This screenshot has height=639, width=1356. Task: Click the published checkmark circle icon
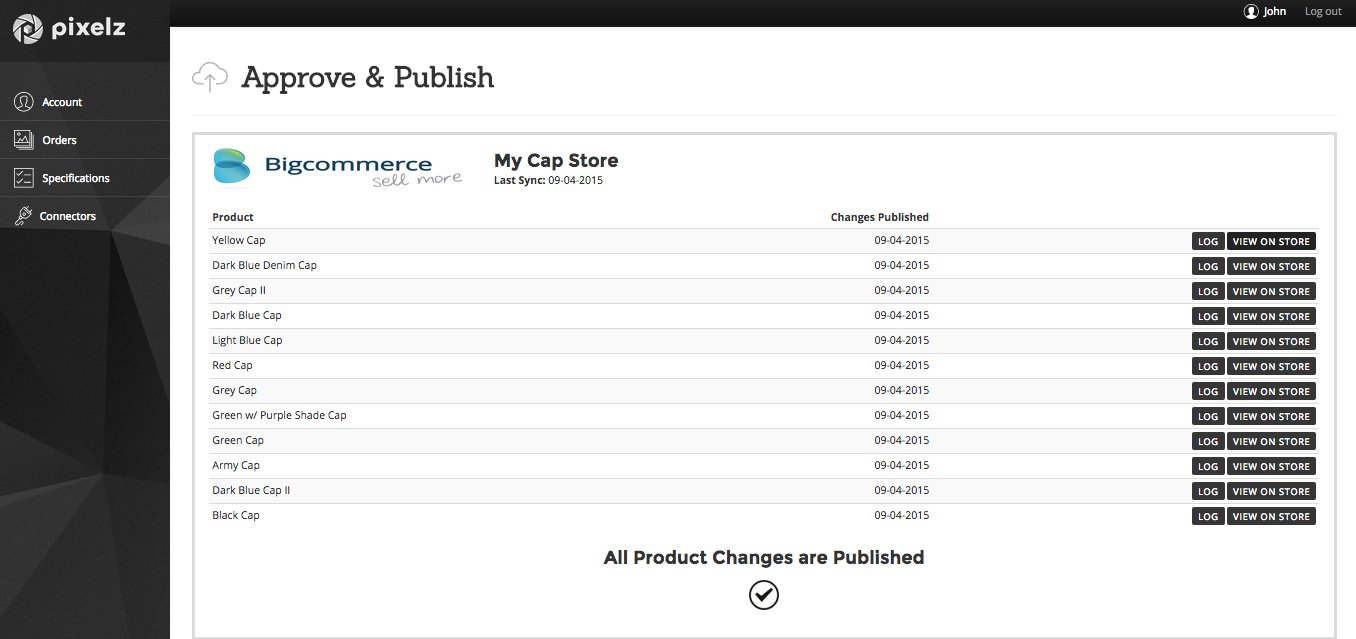(763, 595)
